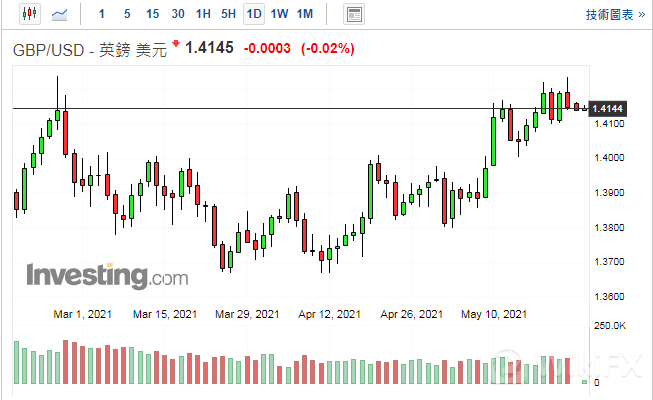
Task: Select the 1D daily timeframe
Action: (254, 14)
